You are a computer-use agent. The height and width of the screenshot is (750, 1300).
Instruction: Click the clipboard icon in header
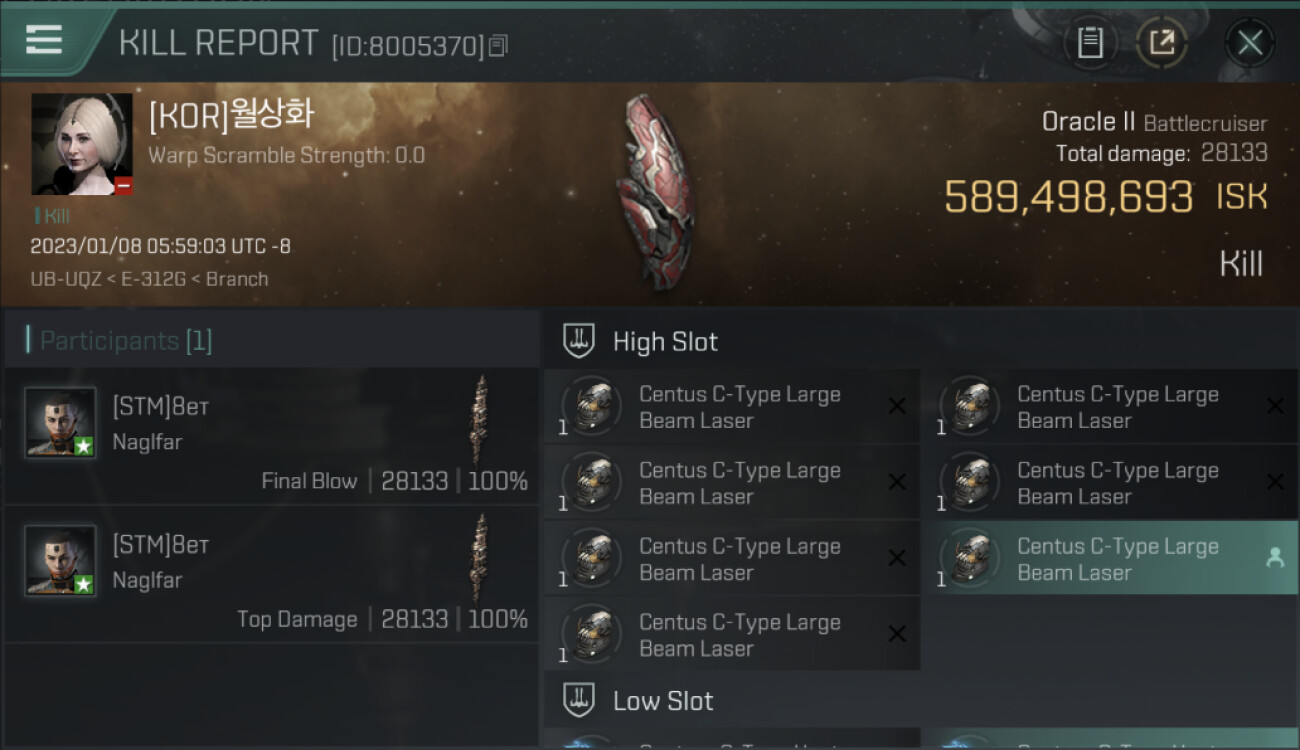(x=1090, y=43)
